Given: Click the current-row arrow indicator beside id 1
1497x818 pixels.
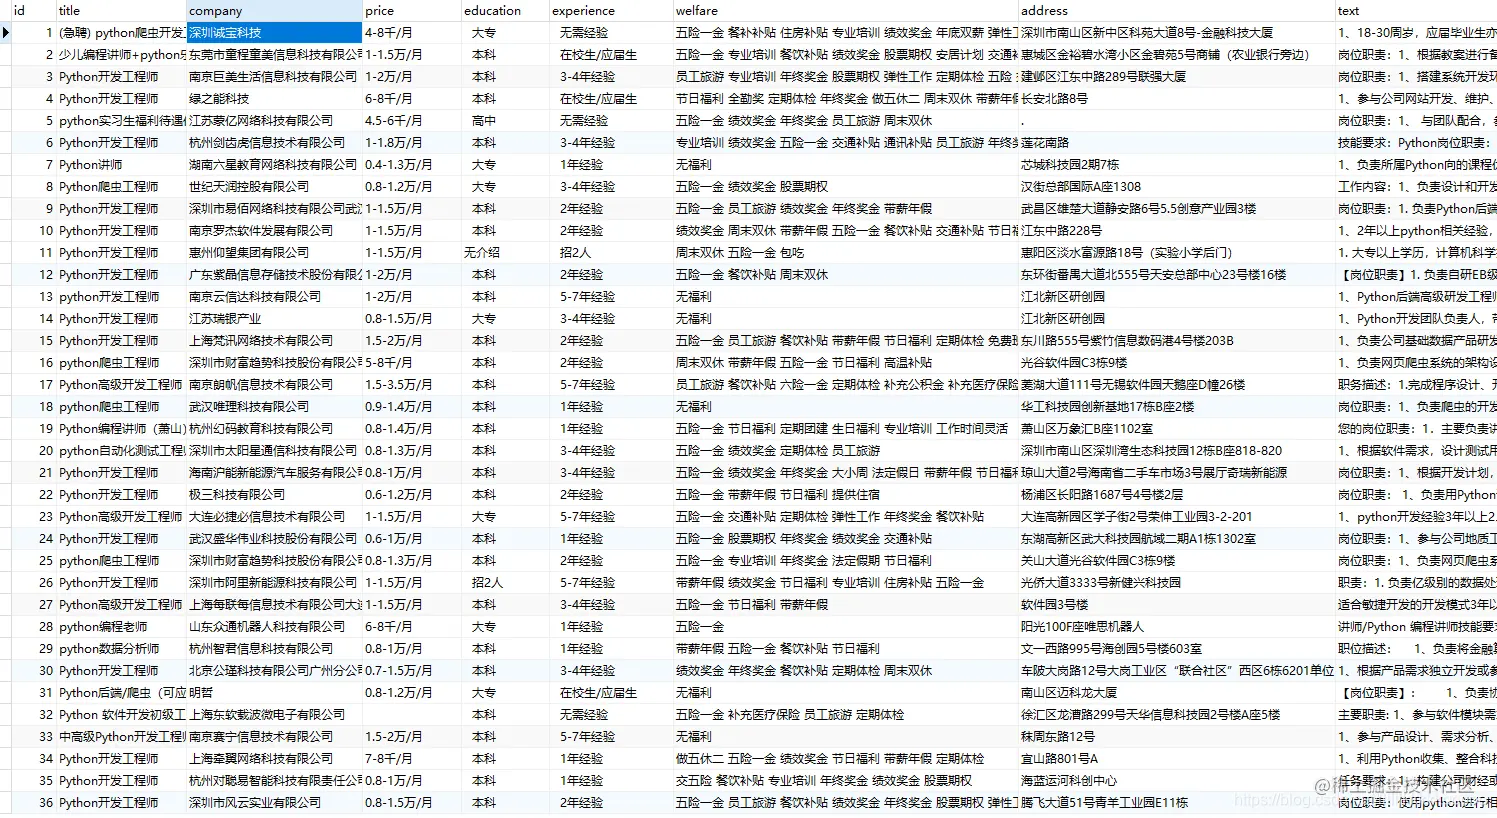Looking at the screenshot, I should point(6,33).
